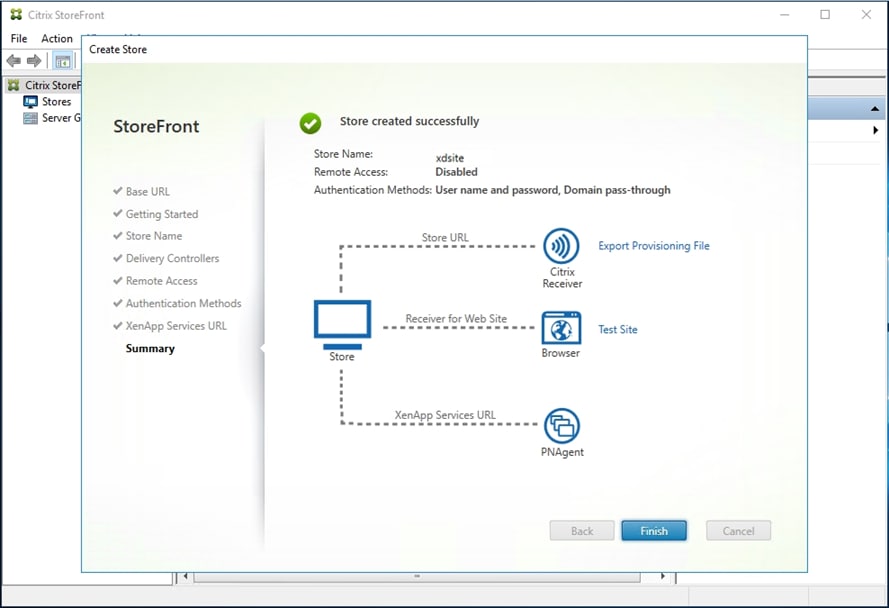The height and width of the screenshot is (608, 889).
Task: Click the Summary wizard step
Action: [150, 348]
